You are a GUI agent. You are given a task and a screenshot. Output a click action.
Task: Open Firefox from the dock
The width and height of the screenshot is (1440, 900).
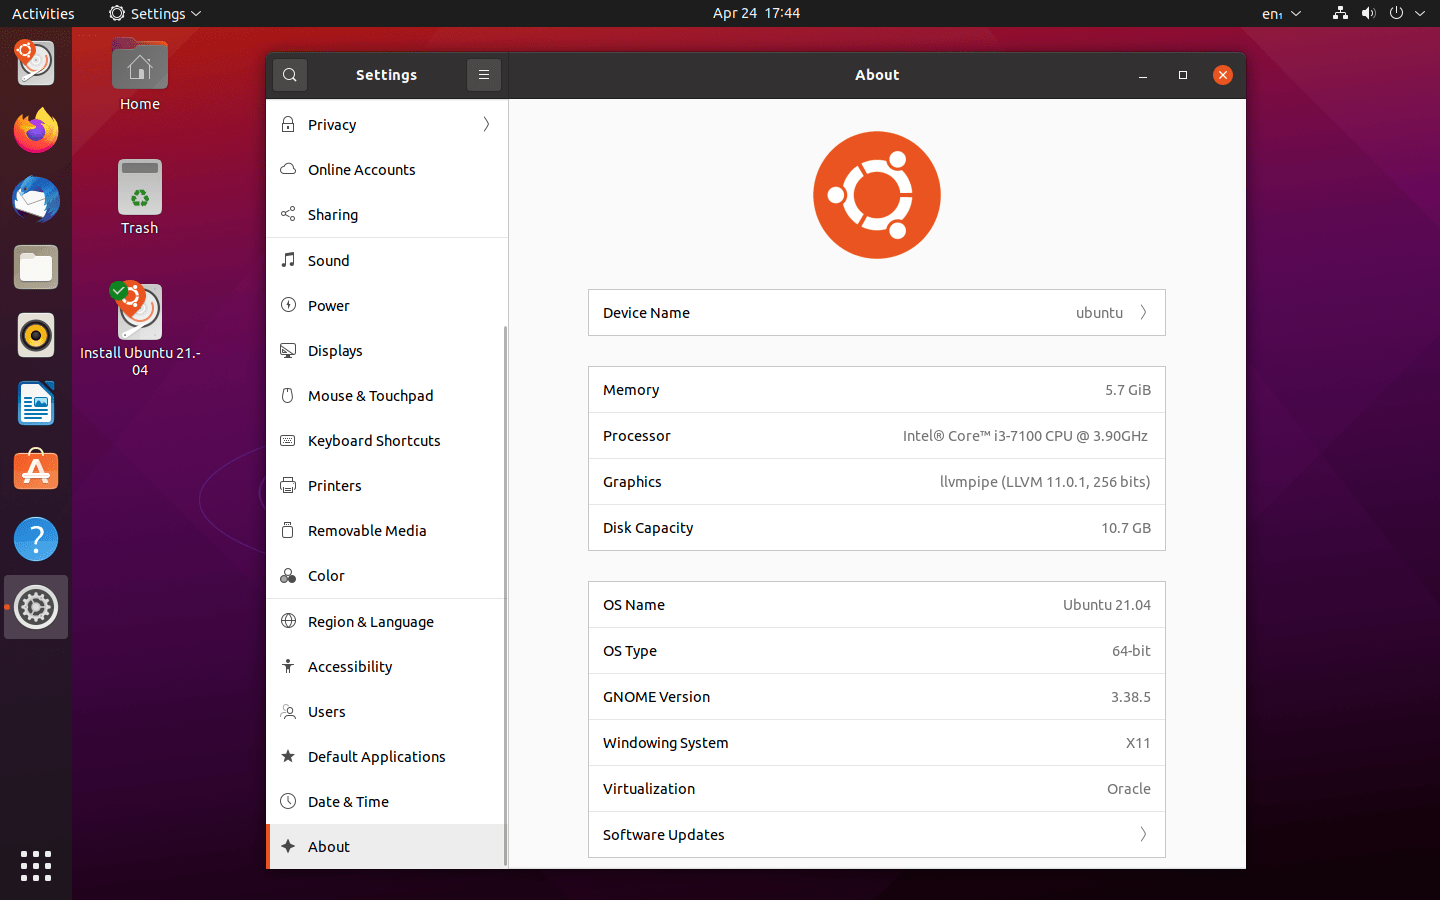36,132
